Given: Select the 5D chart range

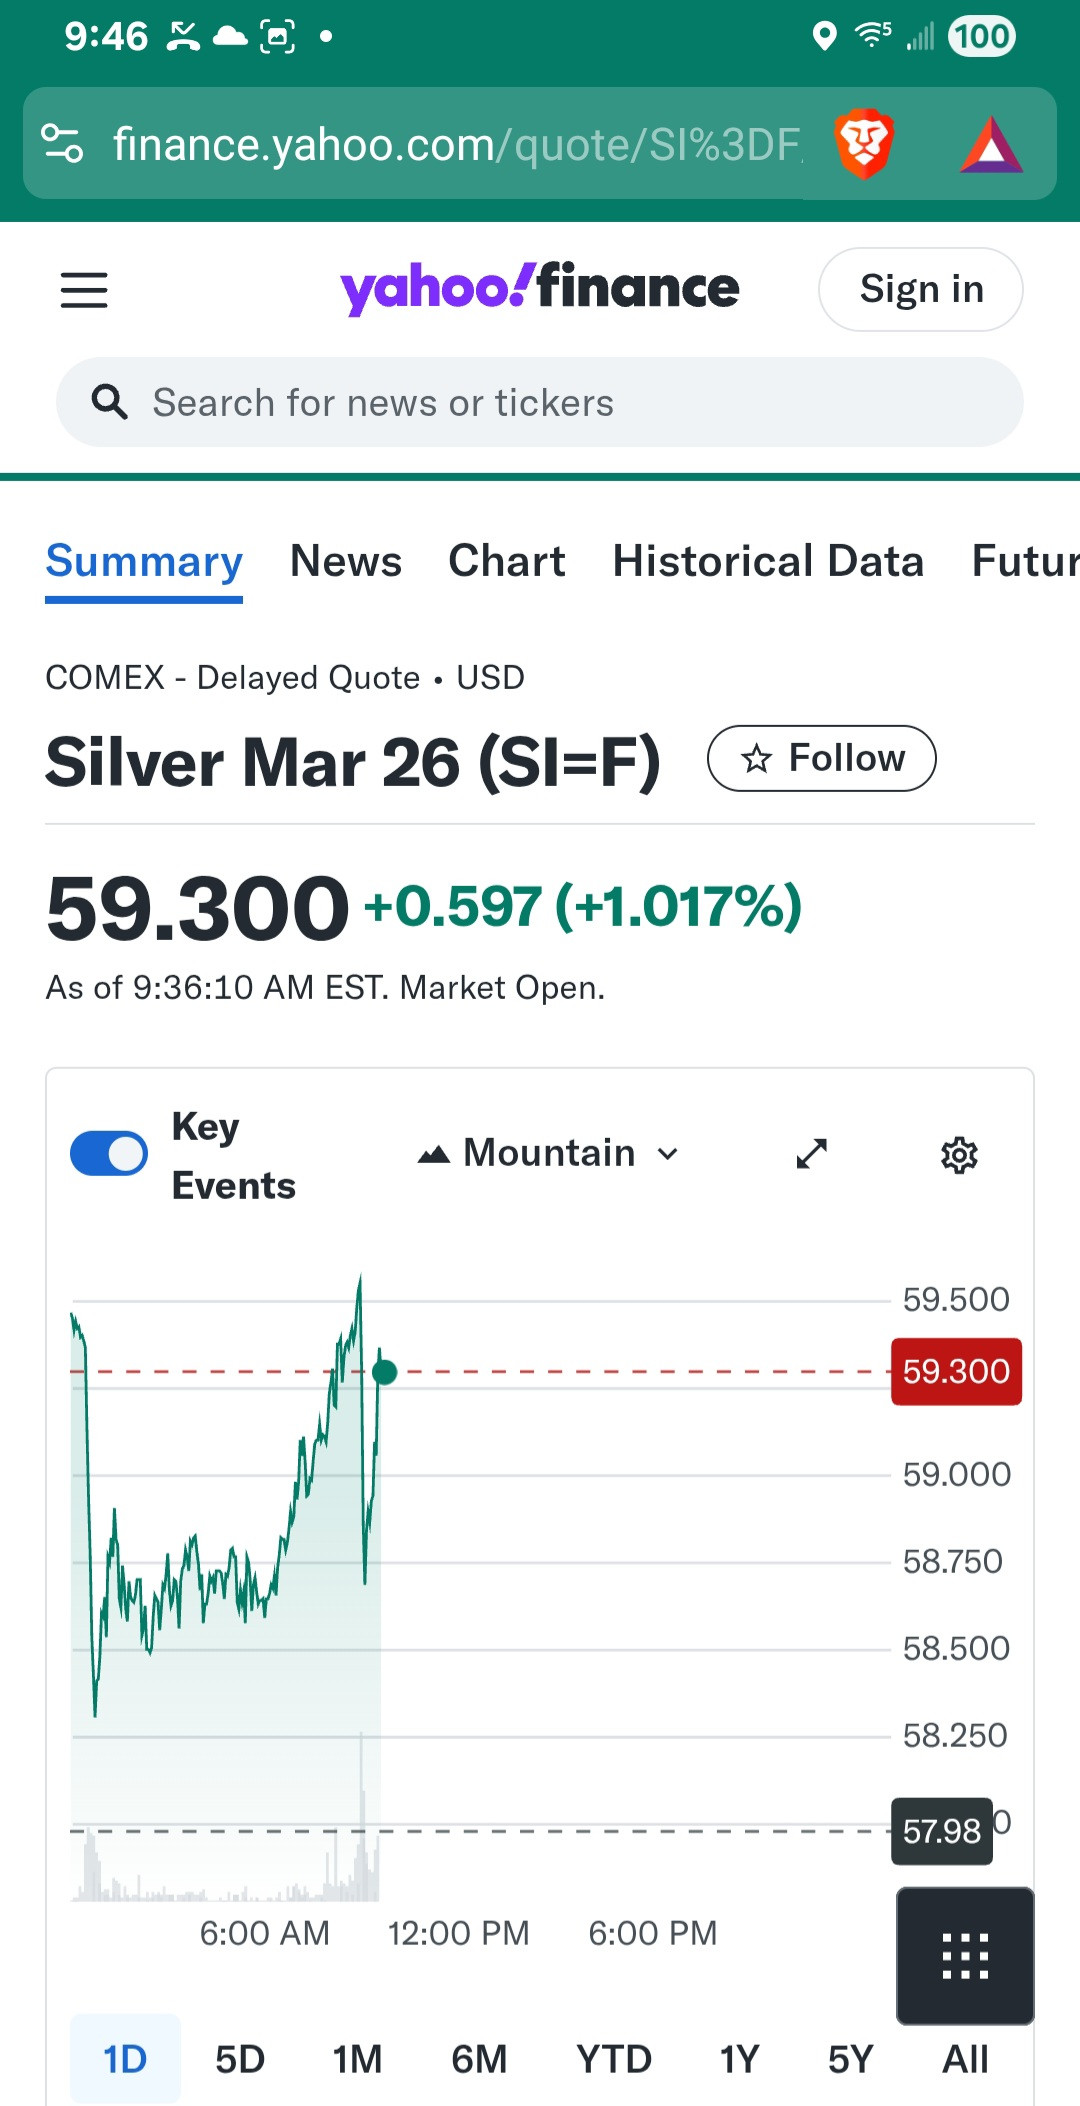Looking at the screenshot, I should pos(240,2059).
